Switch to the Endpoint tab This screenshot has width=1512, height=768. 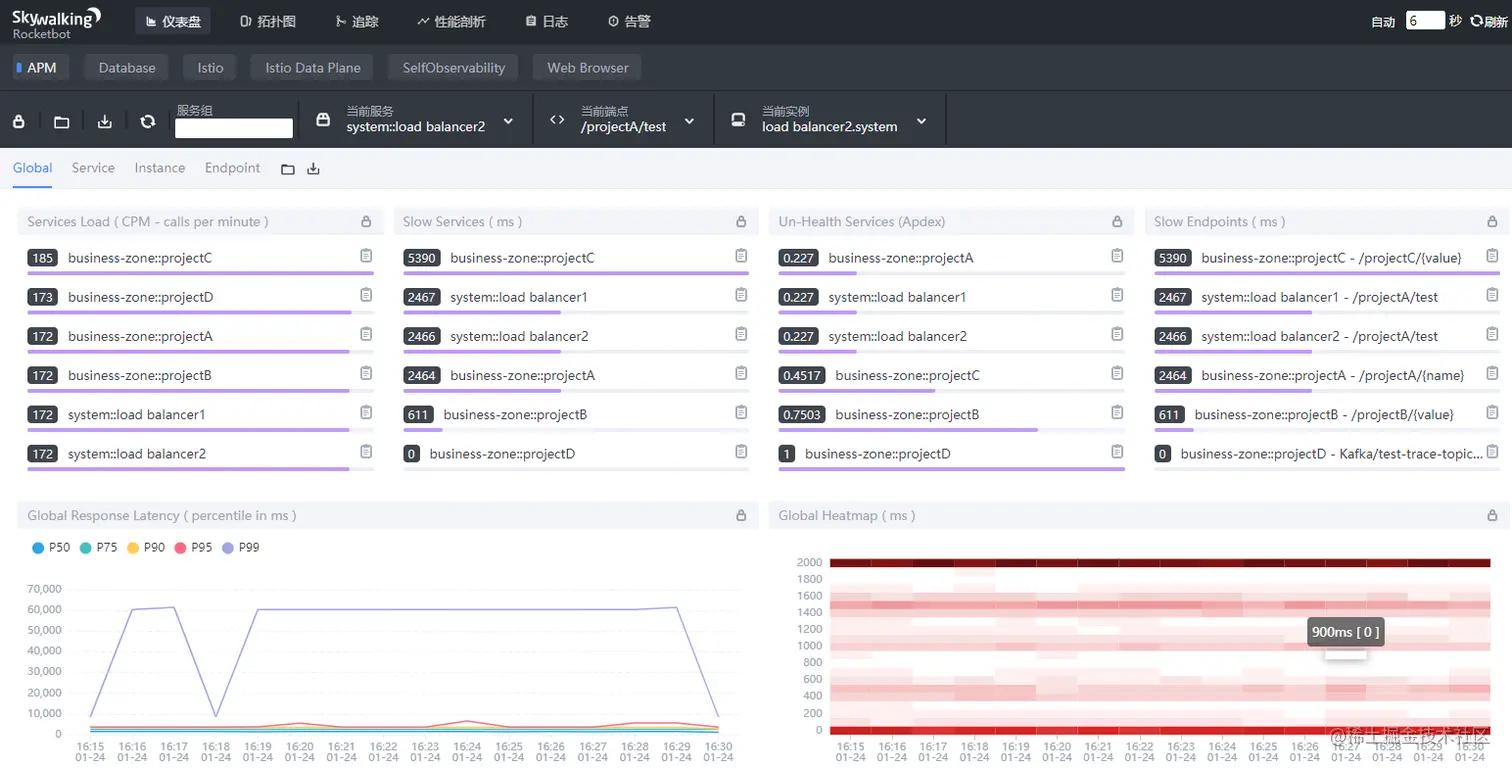[232, 168]
